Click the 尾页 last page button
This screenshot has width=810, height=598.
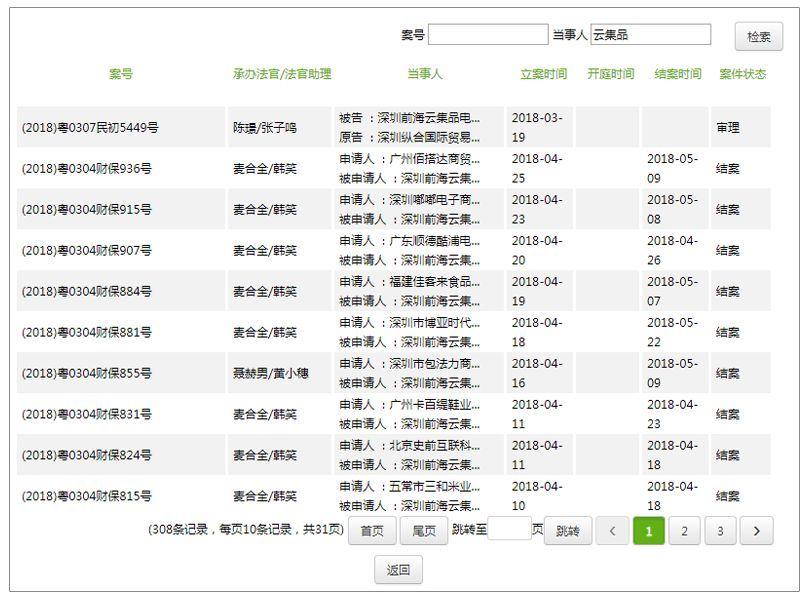pos(424,531)
